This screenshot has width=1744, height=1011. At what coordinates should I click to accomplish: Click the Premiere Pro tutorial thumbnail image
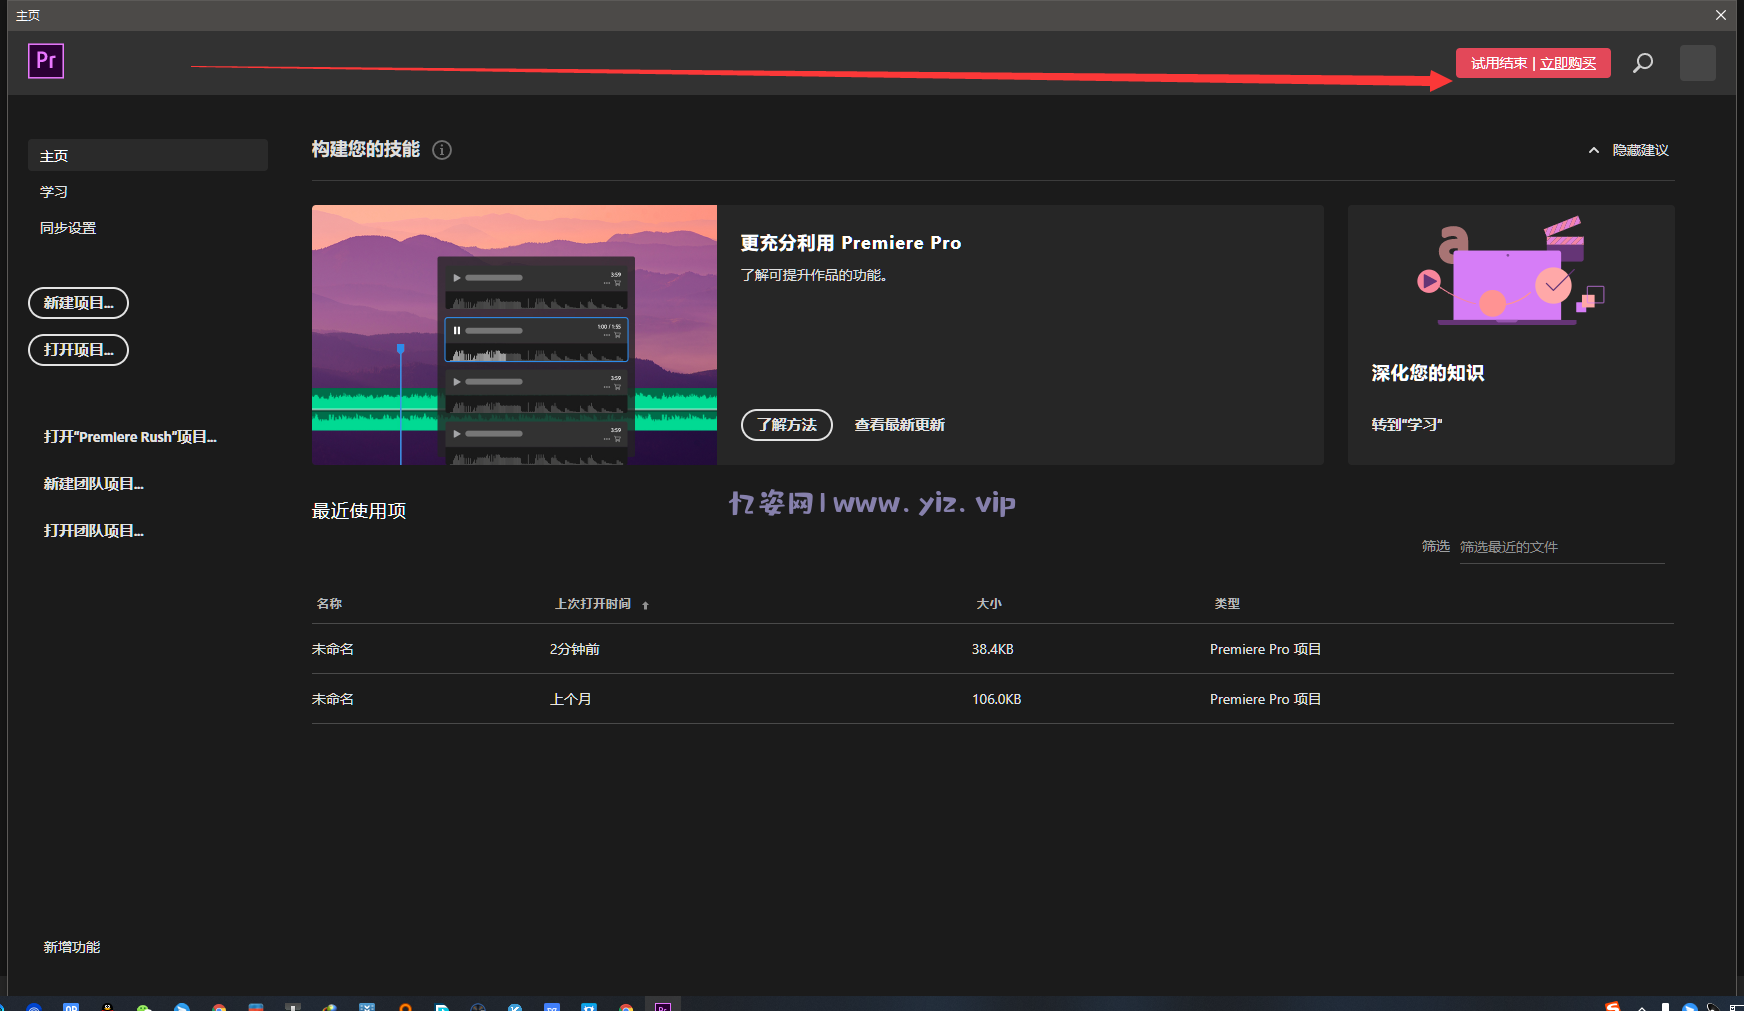point(514,335)
